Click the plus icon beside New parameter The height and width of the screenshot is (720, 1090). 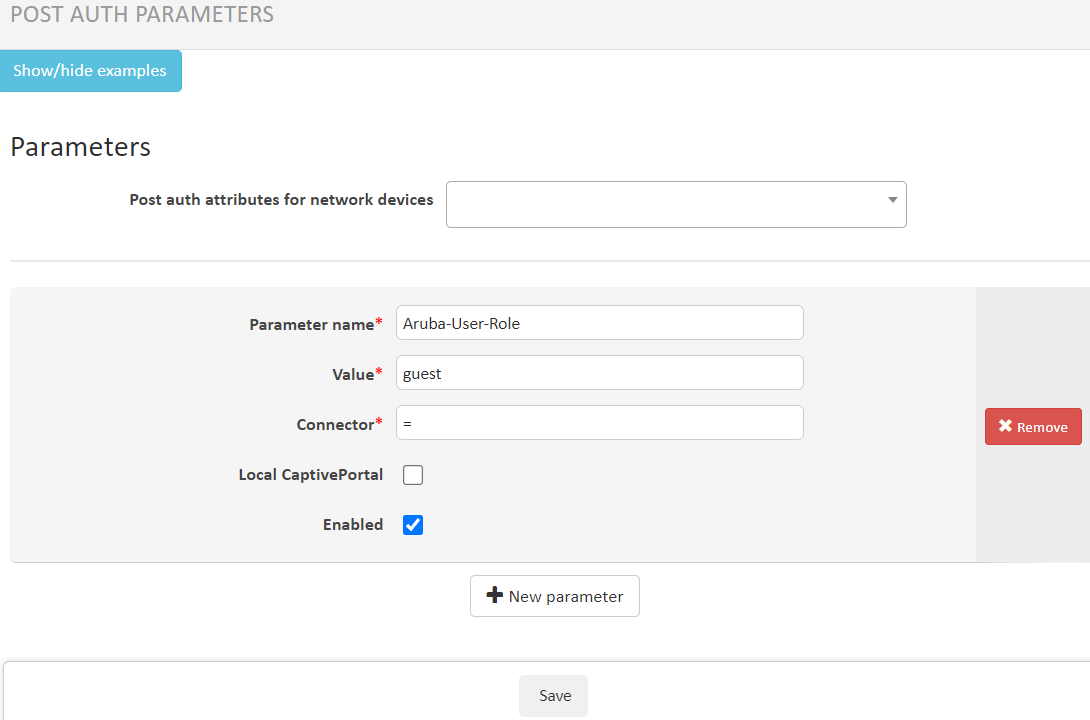click(x=494, y=596)
